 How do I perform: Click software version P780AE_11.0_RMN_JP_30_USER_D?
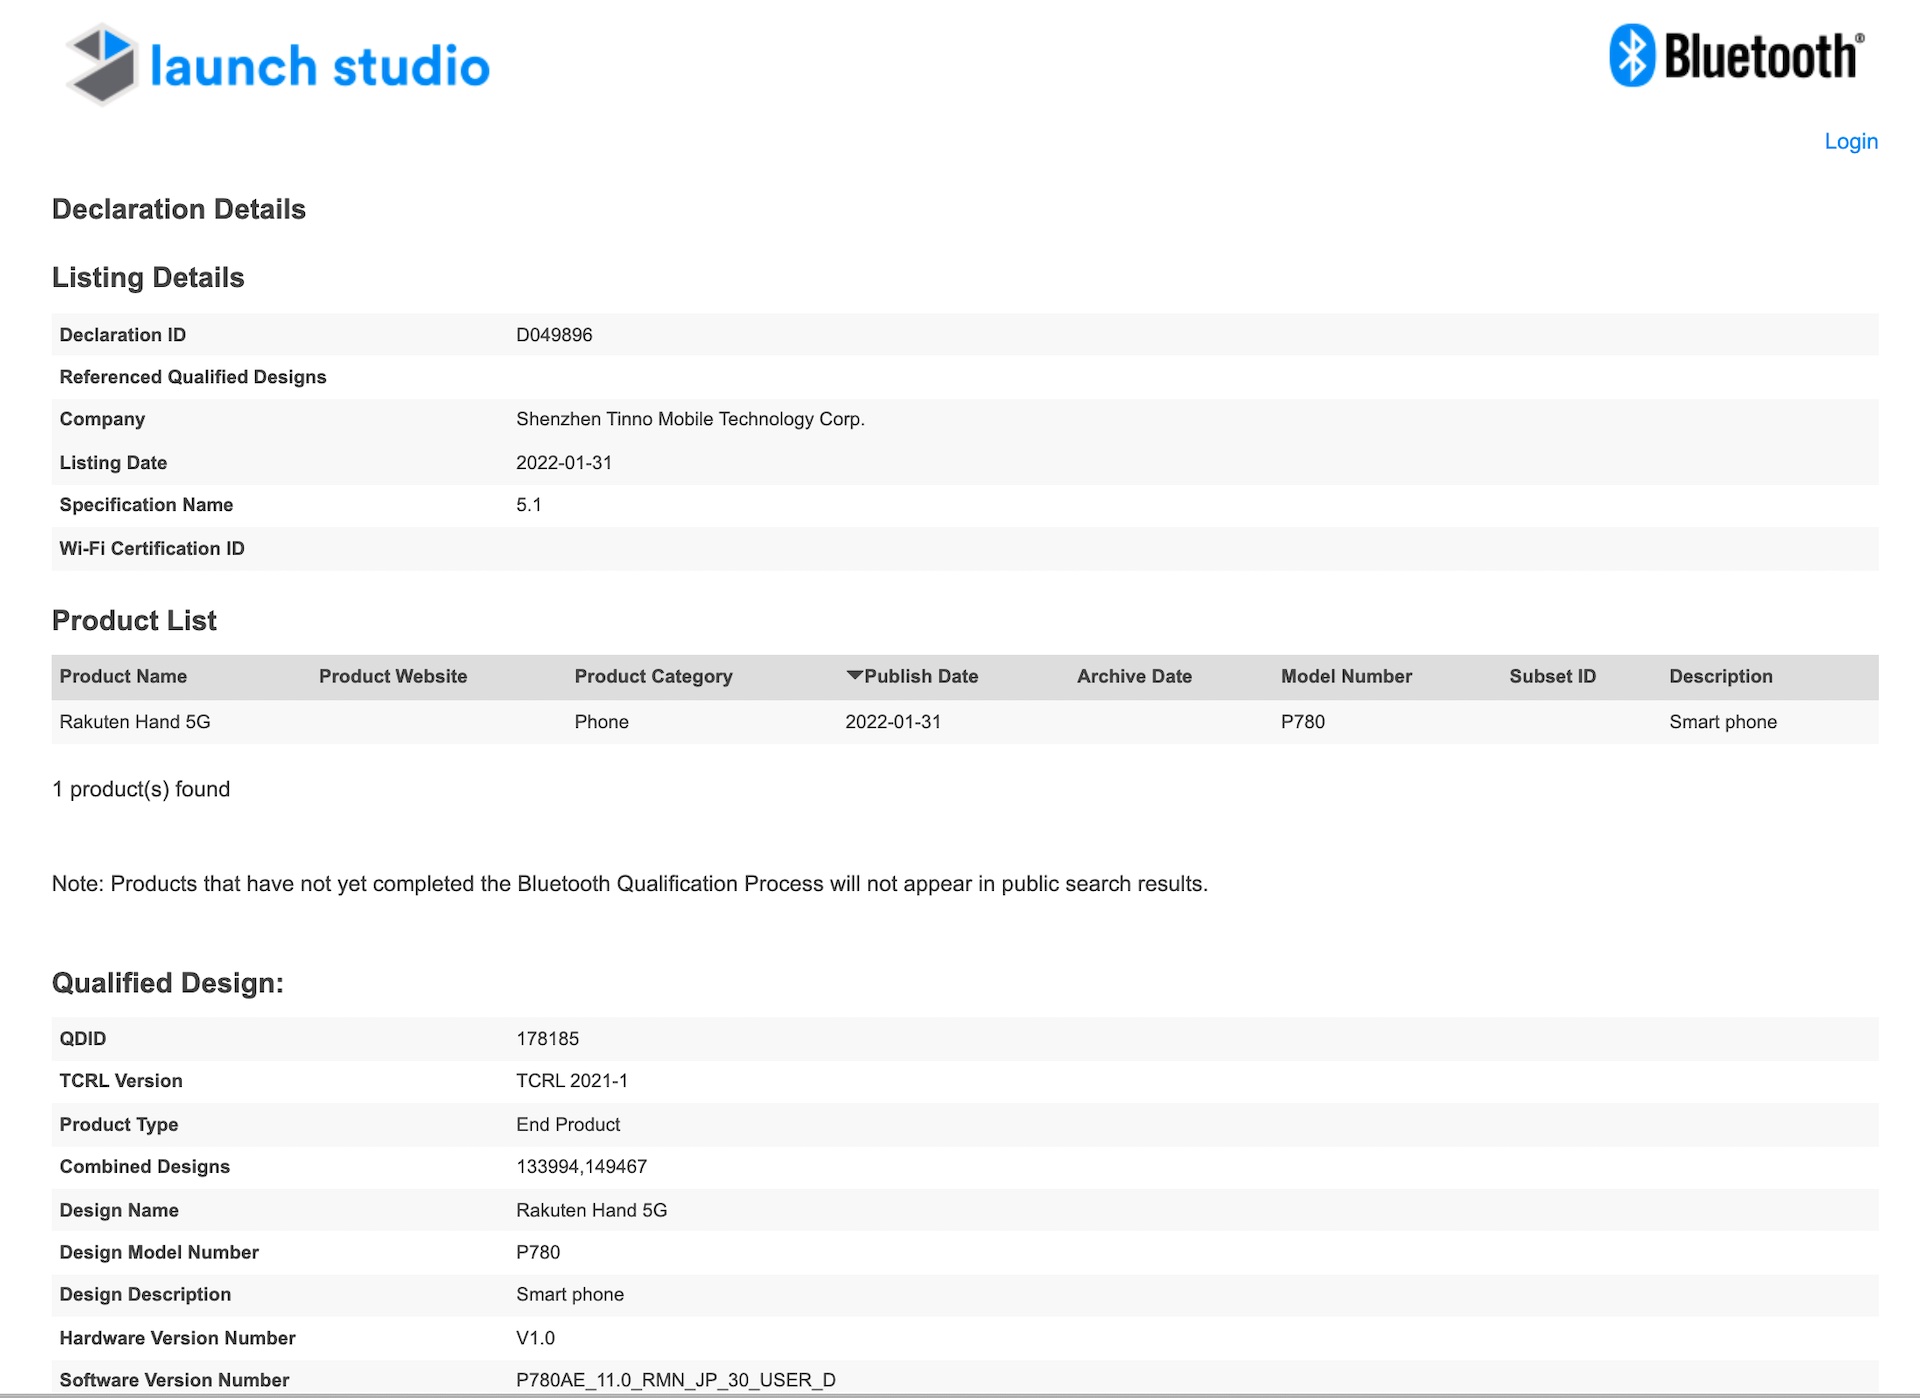(x=676, y=1380)
